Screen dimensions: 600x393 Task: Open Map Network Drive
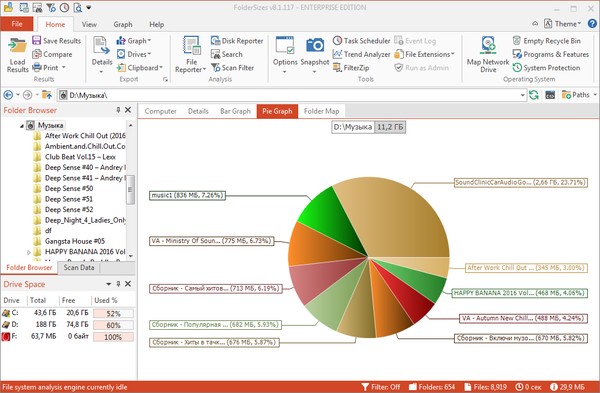tap(488, 55)
